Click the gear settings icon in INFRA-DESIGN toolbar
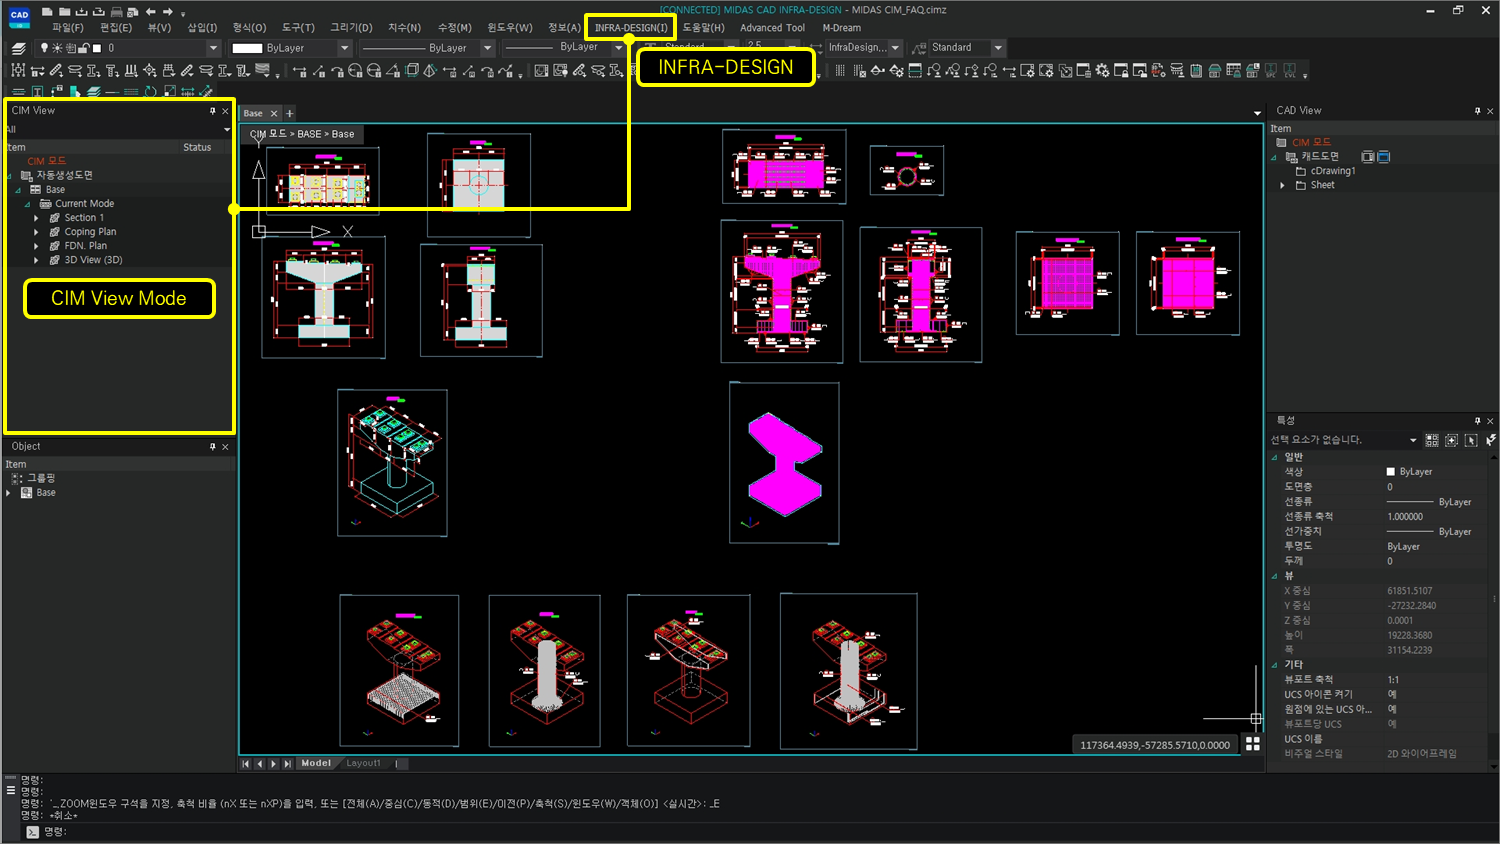Image resolution: width=1500 pixels, height=844 pixels. [x=1102, y=70]
